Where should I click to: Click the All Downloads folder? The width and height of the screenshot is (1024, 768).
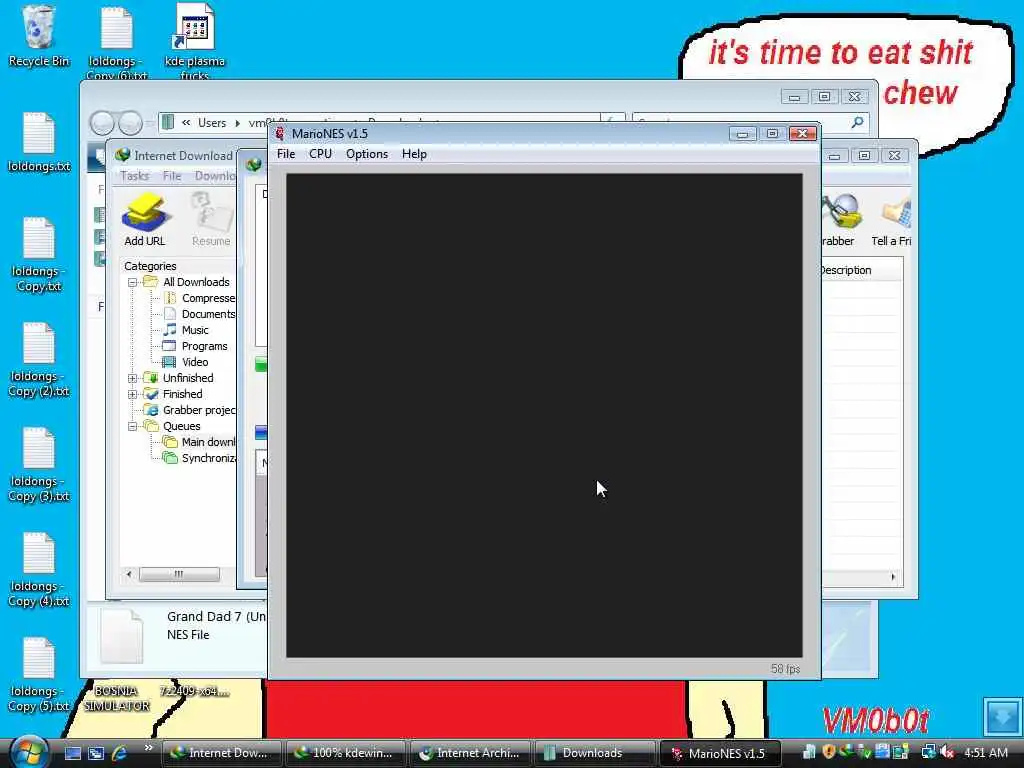(x=187, y=282)
